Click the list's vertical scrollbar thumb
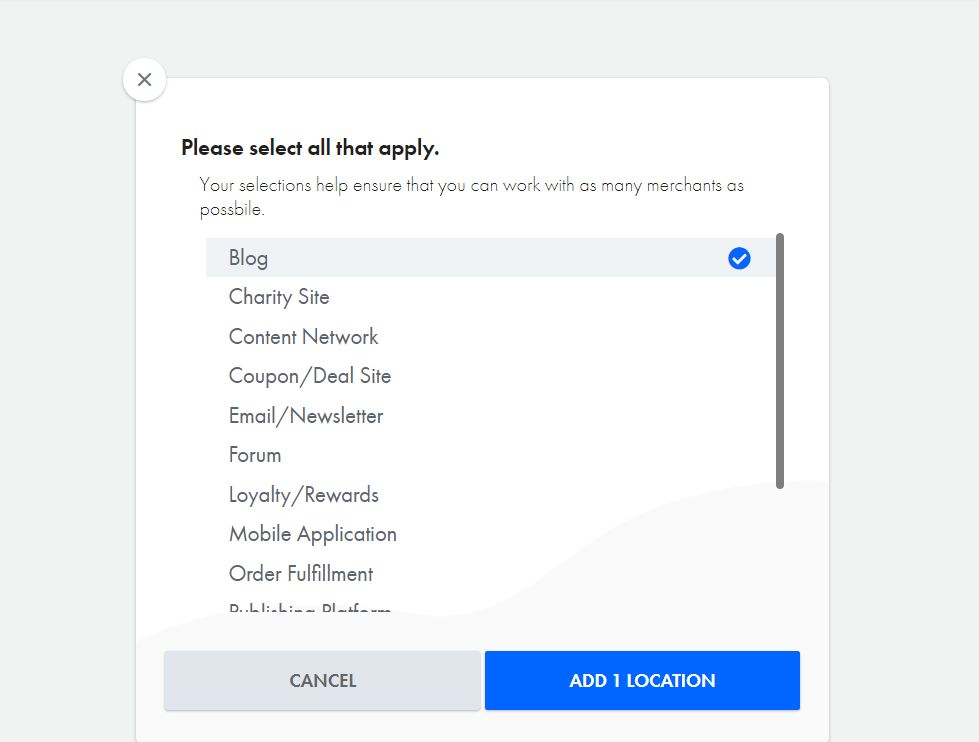This screenshot has height=742, width=979. (x=780, y=360)
